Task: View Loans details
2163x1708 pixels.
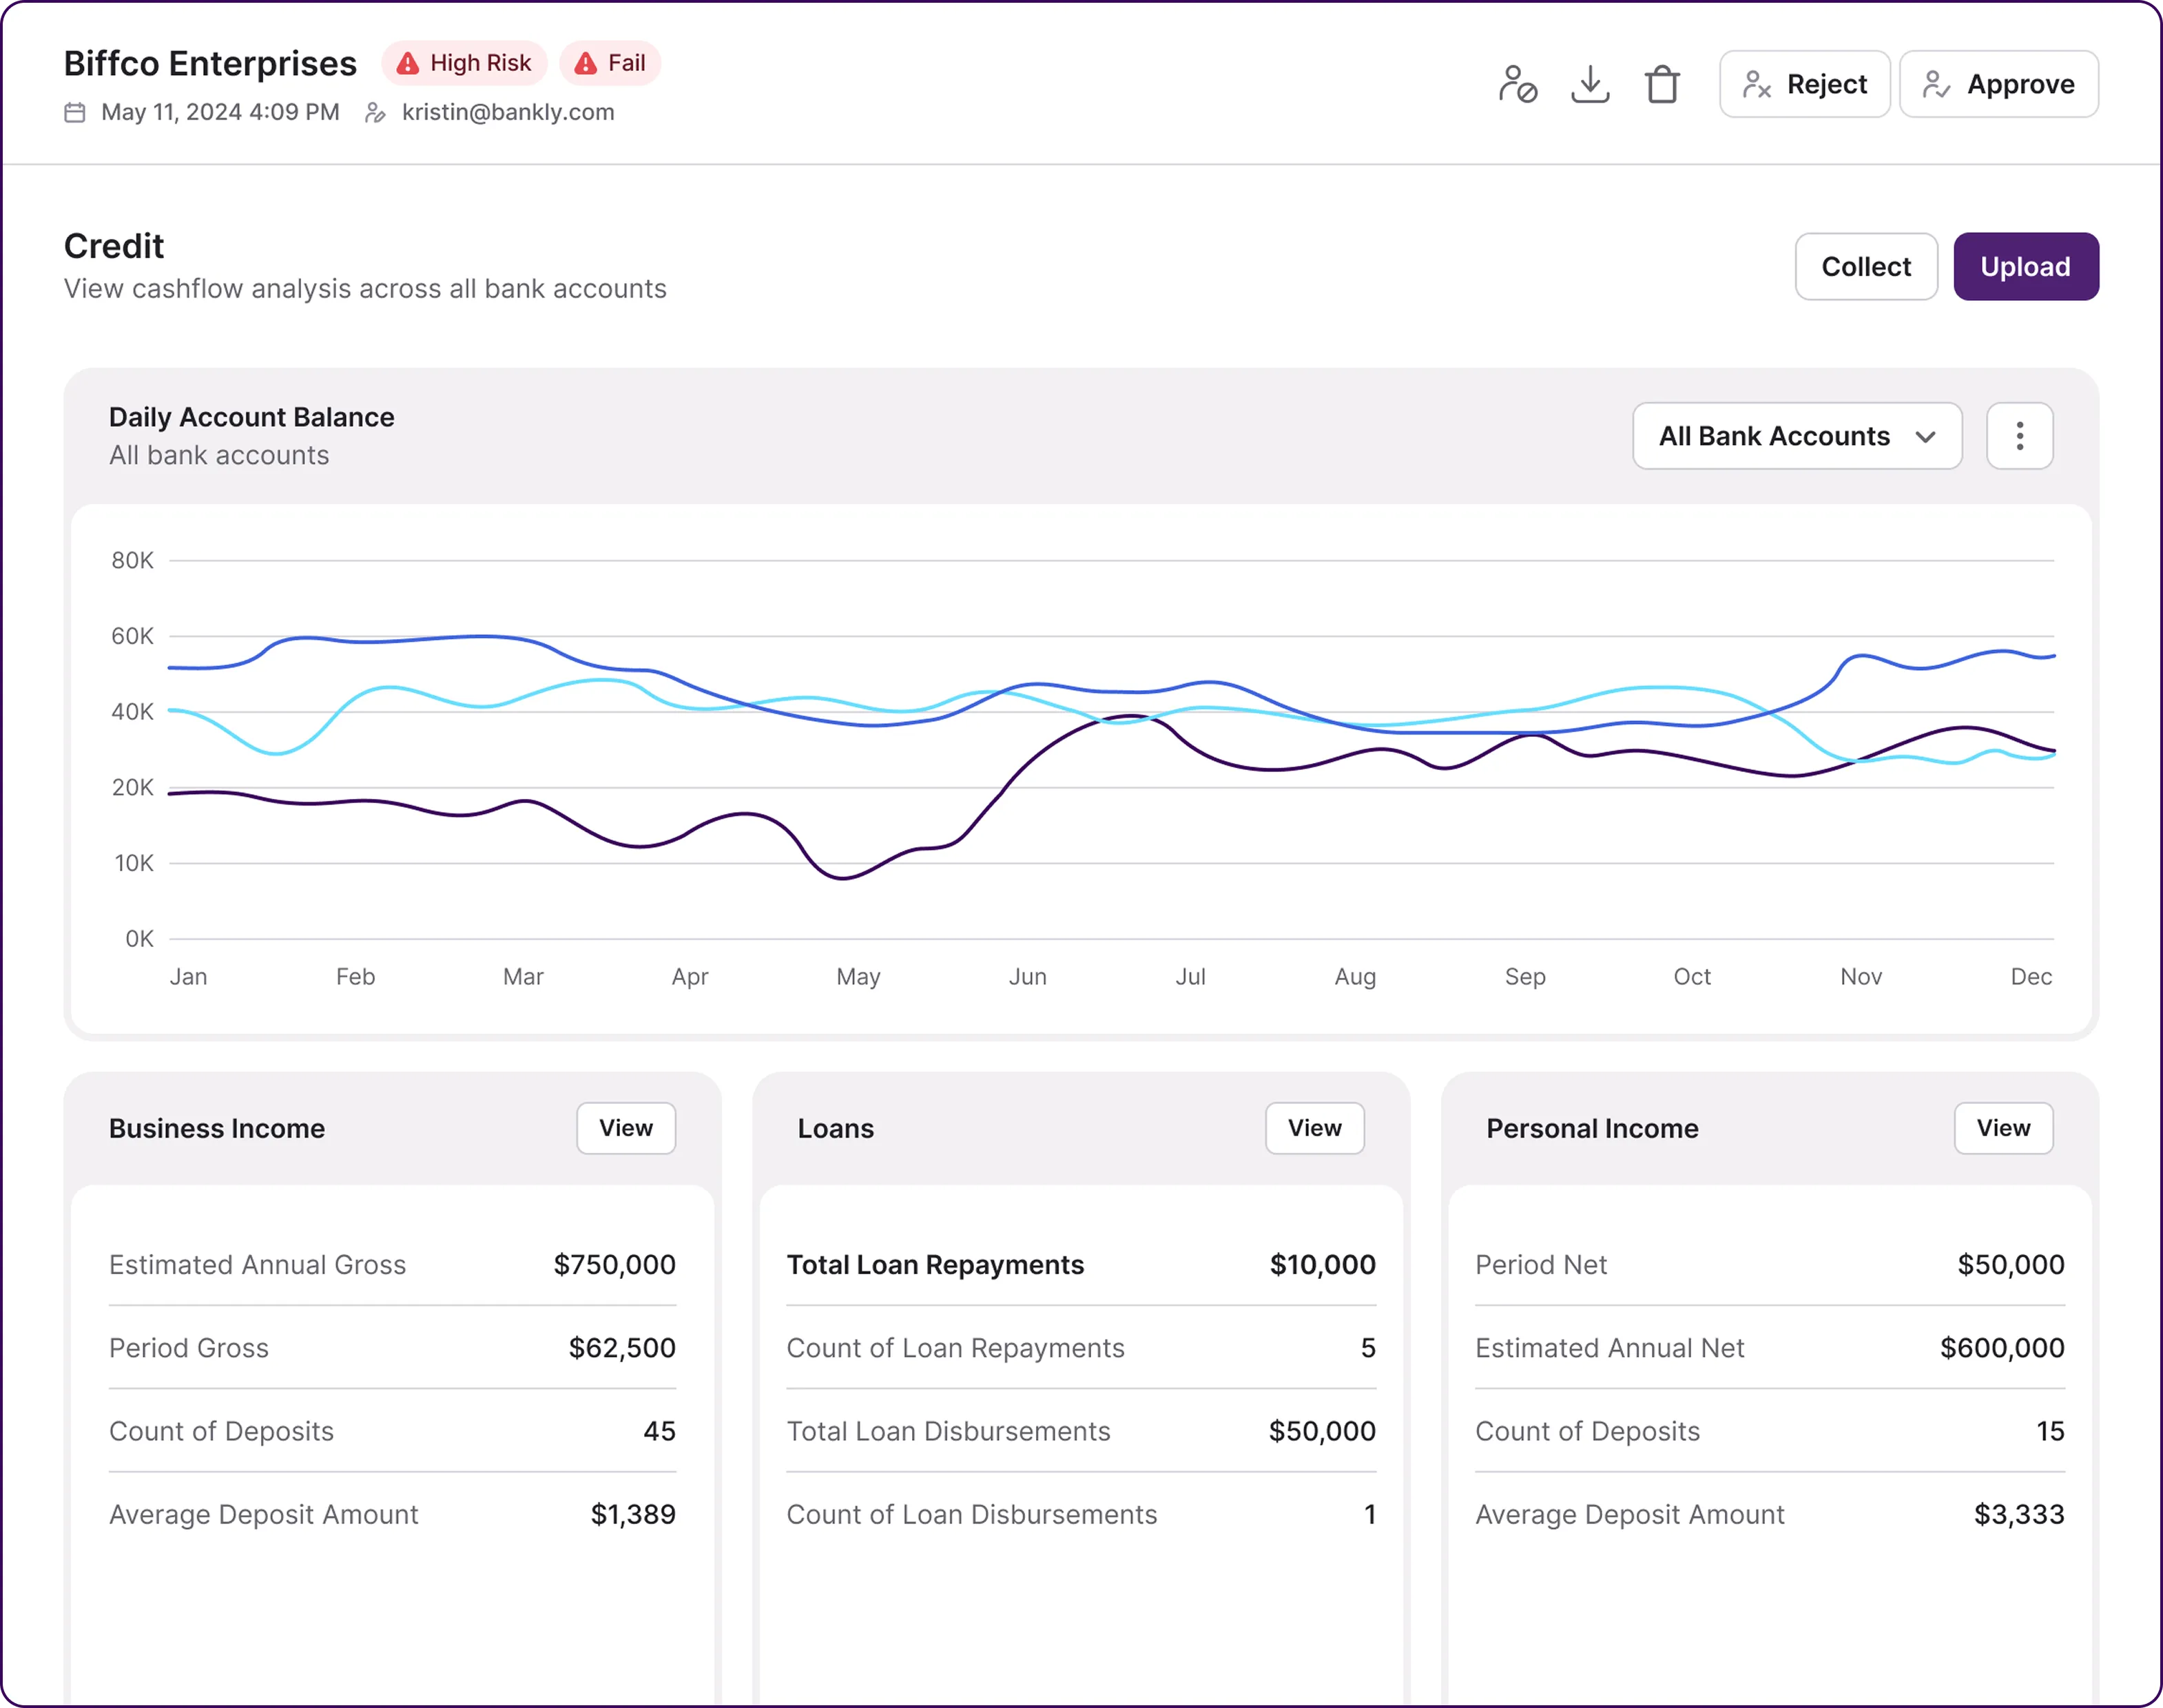Action: point(1314,1128)
